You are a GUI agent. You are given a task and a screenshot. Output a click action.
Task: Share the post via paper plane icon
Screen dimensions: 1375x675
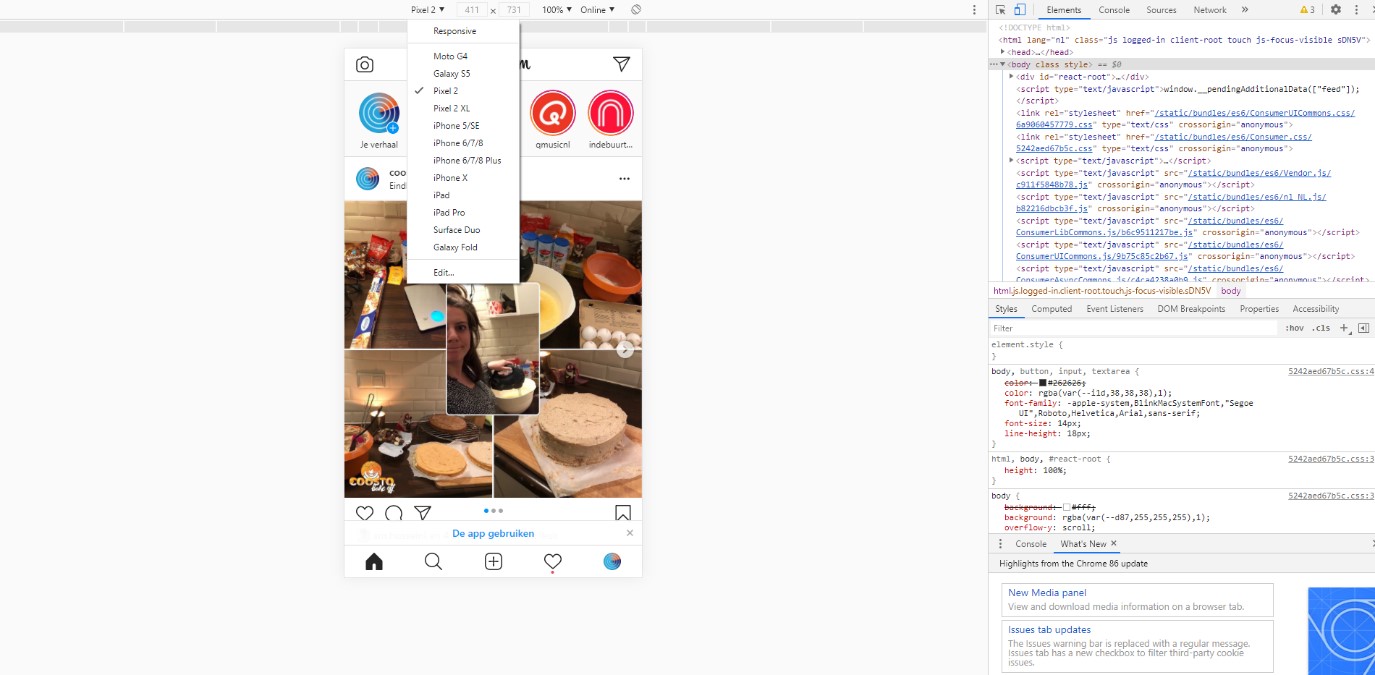(423, 513)
